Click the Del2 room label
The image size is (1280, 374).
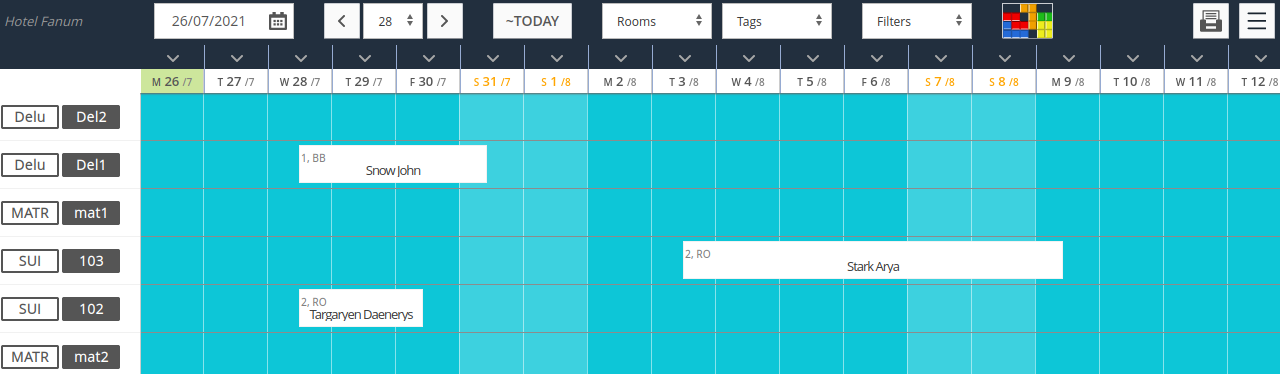(91, 117)
